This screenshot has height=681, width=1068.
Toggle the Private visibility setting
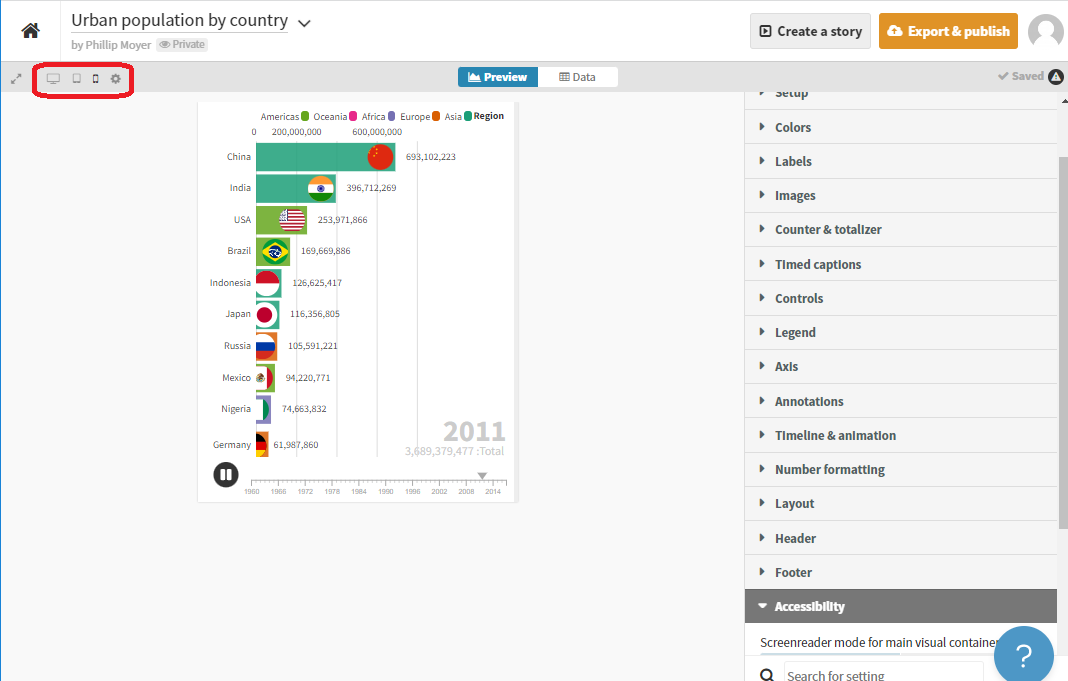[183, 44]
